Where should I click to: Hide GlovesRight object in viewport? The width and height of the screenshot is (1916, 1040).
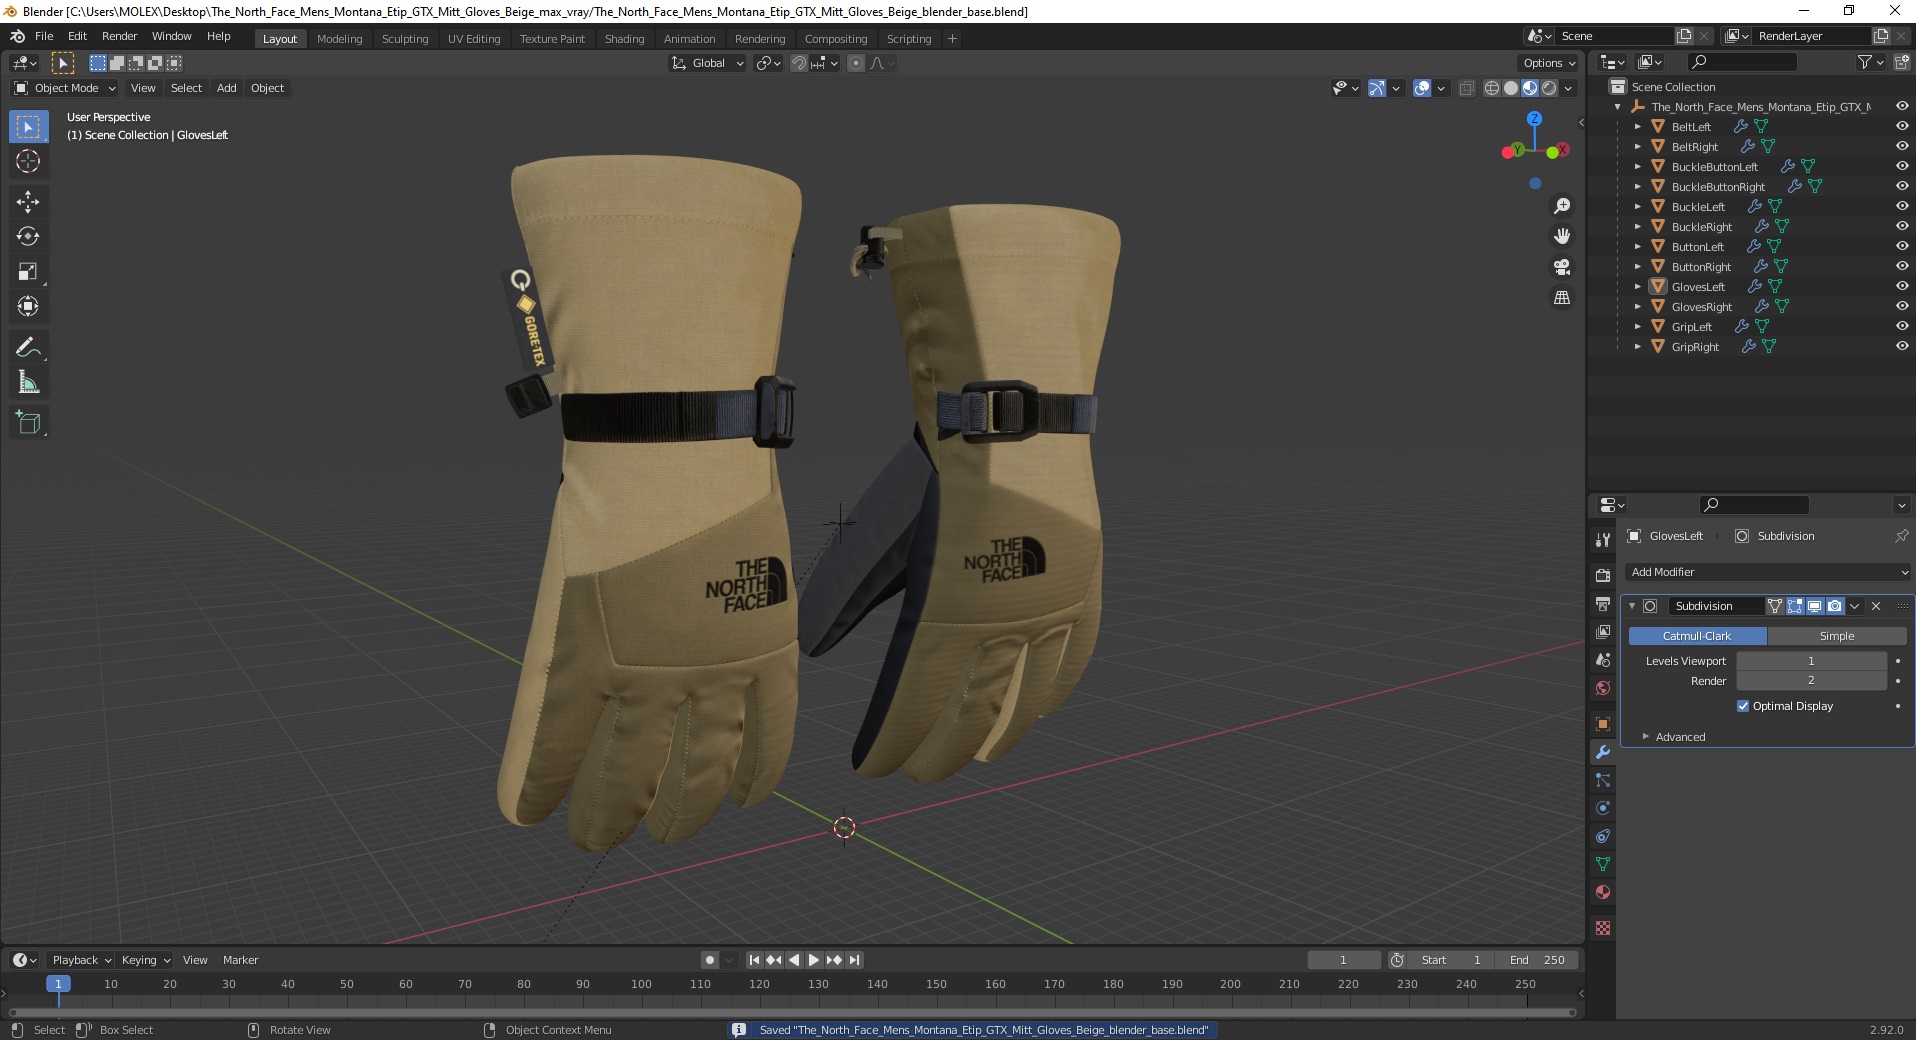(x=1901, y=306)
